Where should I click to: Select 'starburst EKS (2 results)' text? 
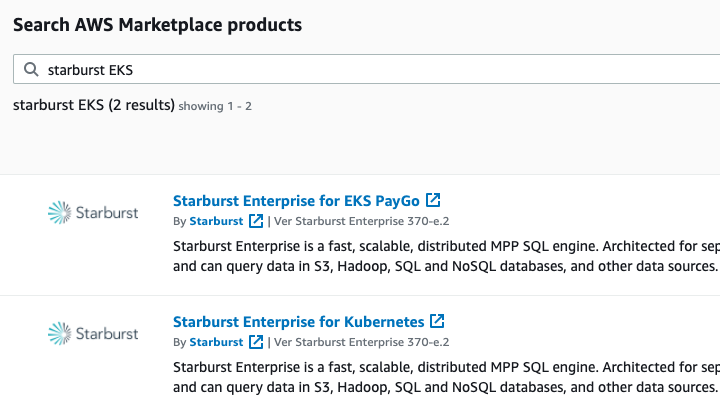[94, 105]
